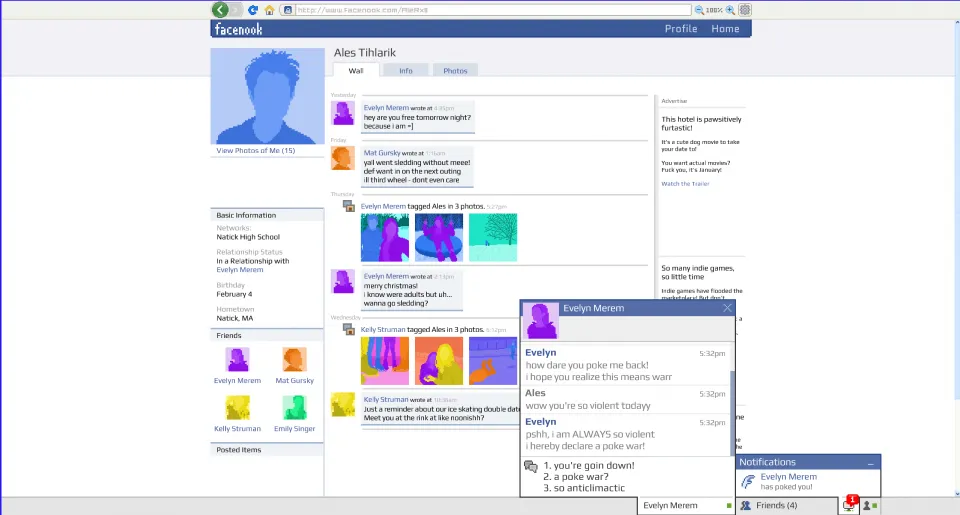This screenshot has width=960, height=515.
Task: Click Mat Gursky name on sledding post
Action: click(x=381, y=153)
